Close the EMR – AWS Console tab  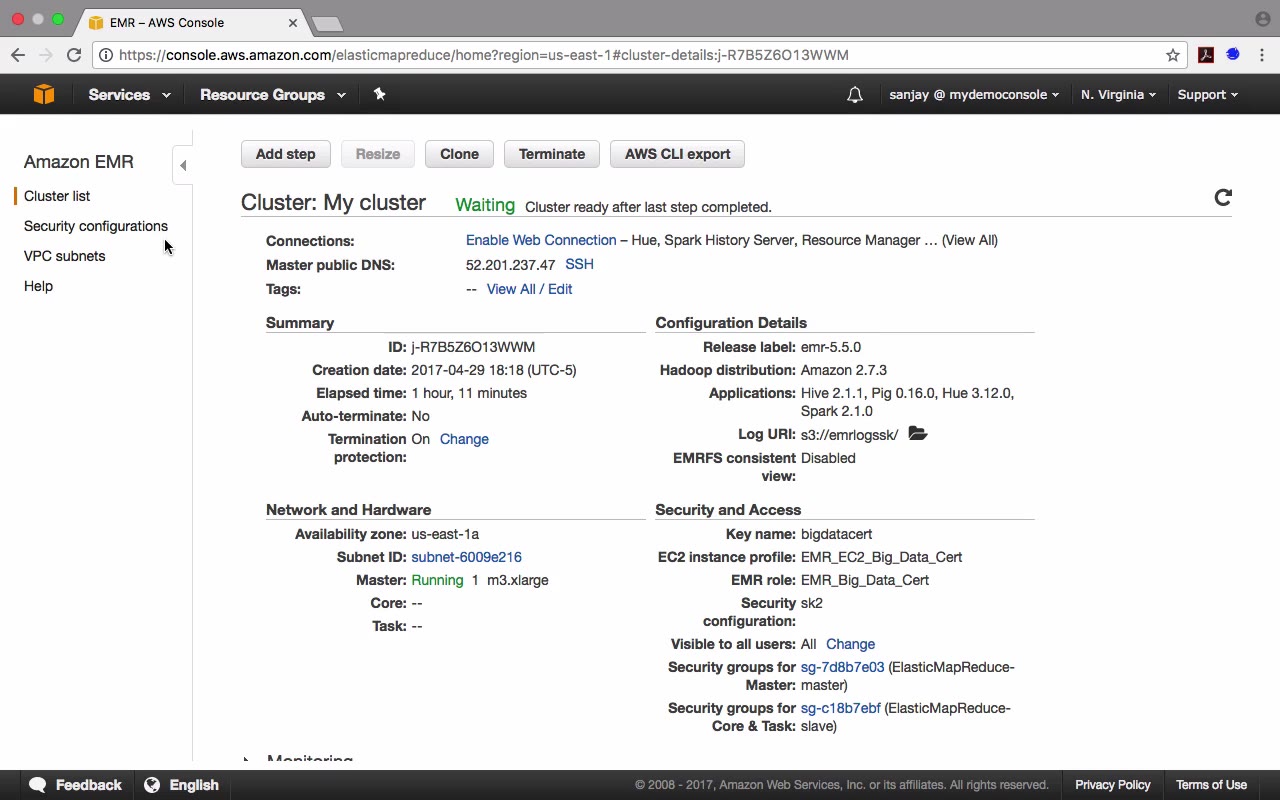(293, 22)
